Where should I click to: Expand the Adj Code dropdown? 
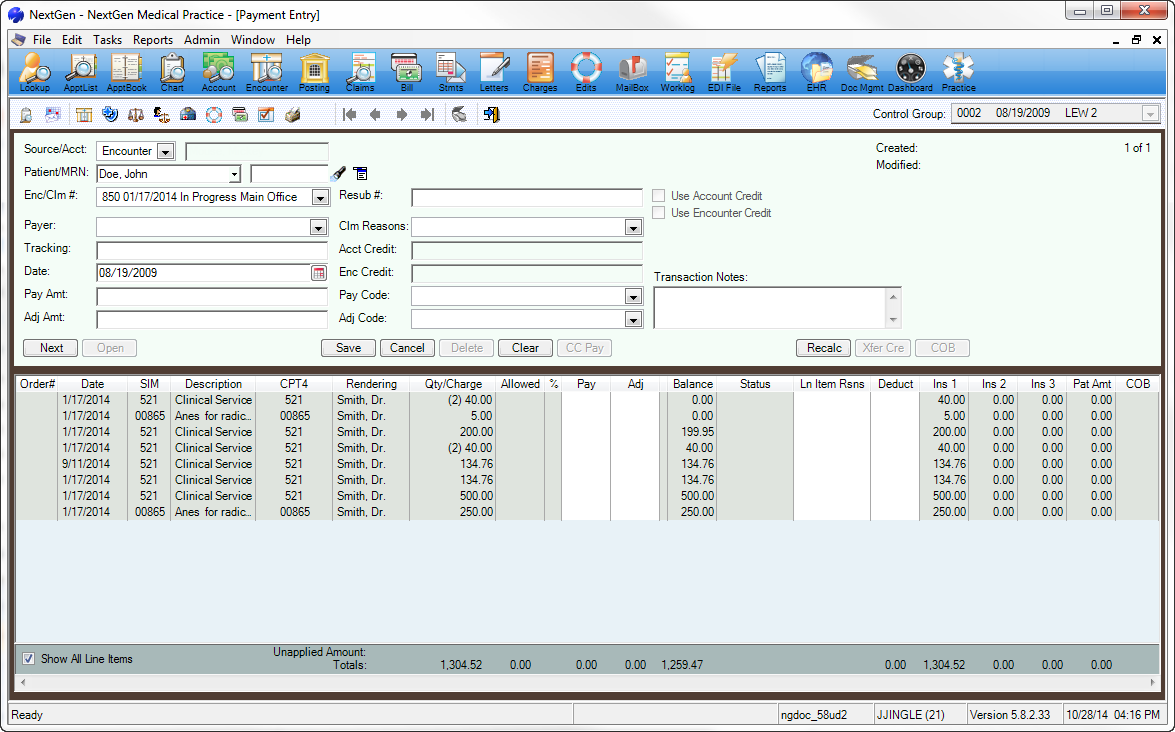coord(633,320)
